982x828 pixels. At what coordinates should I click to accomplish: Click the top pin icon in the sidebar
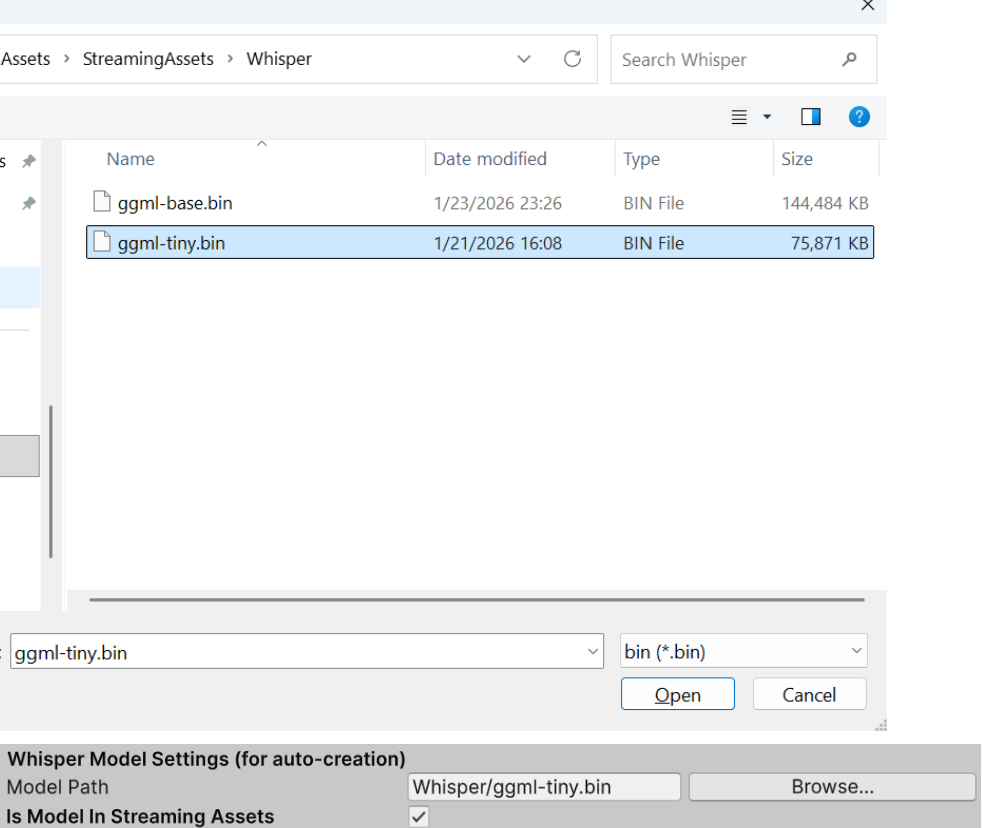pyautogui.click(x=27, y=161)
